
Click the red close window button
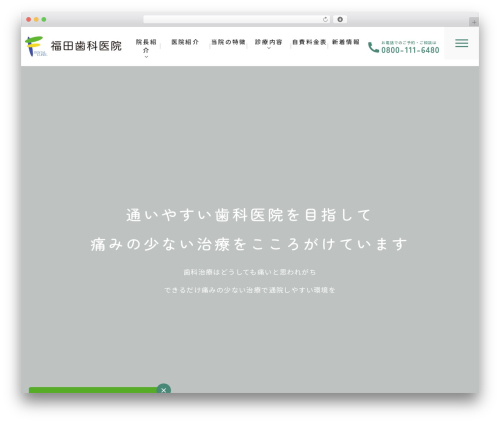tap(29, 19)
